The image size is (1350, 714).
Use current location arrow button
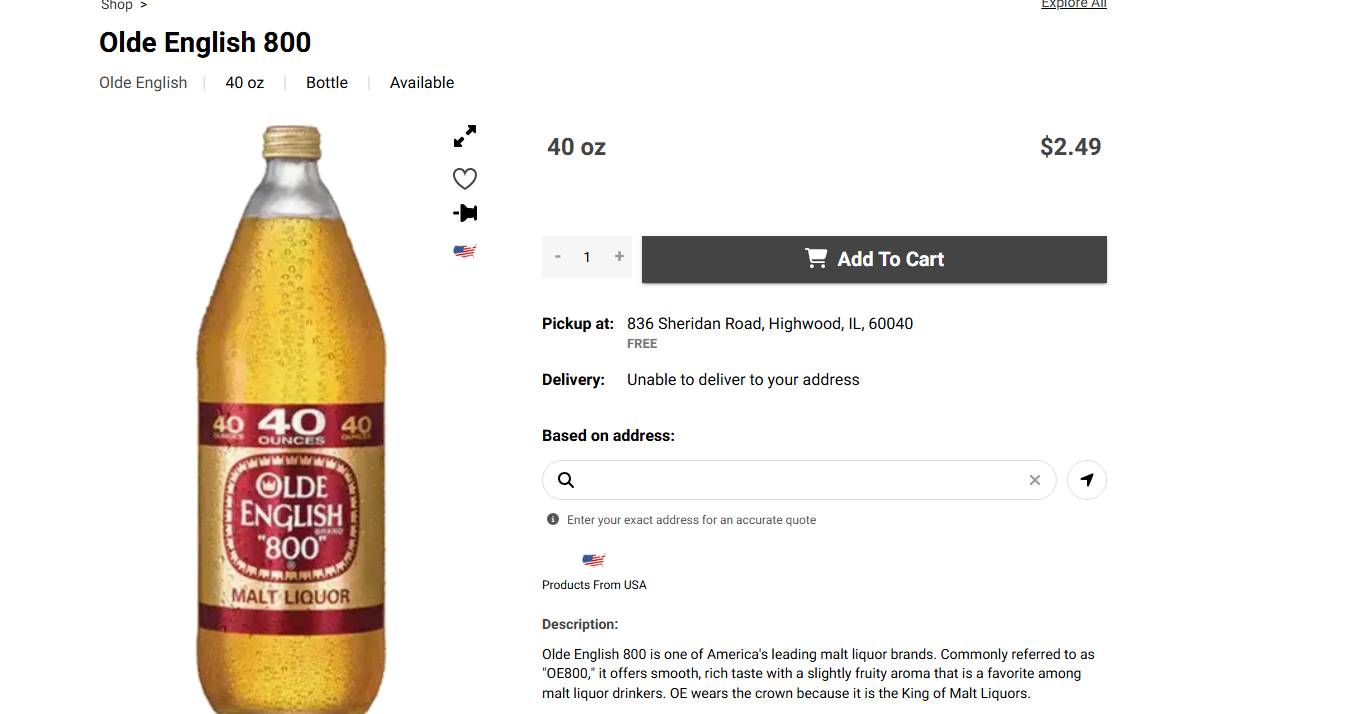[1087, 480]
